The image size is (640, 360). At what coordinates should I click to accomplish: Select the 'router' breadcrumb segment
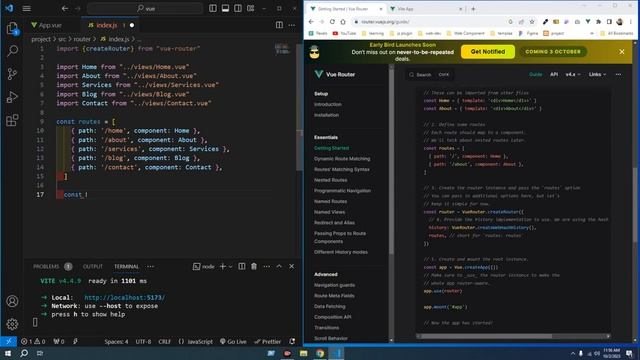click(x=82, y=39)
